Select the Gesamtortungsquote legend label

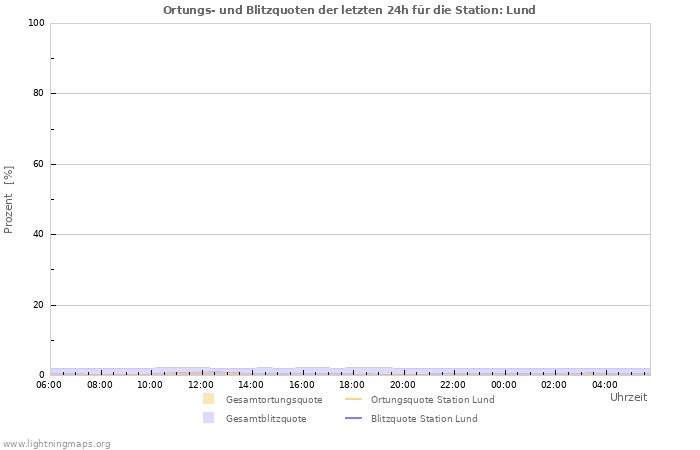[x=274, y=400]
